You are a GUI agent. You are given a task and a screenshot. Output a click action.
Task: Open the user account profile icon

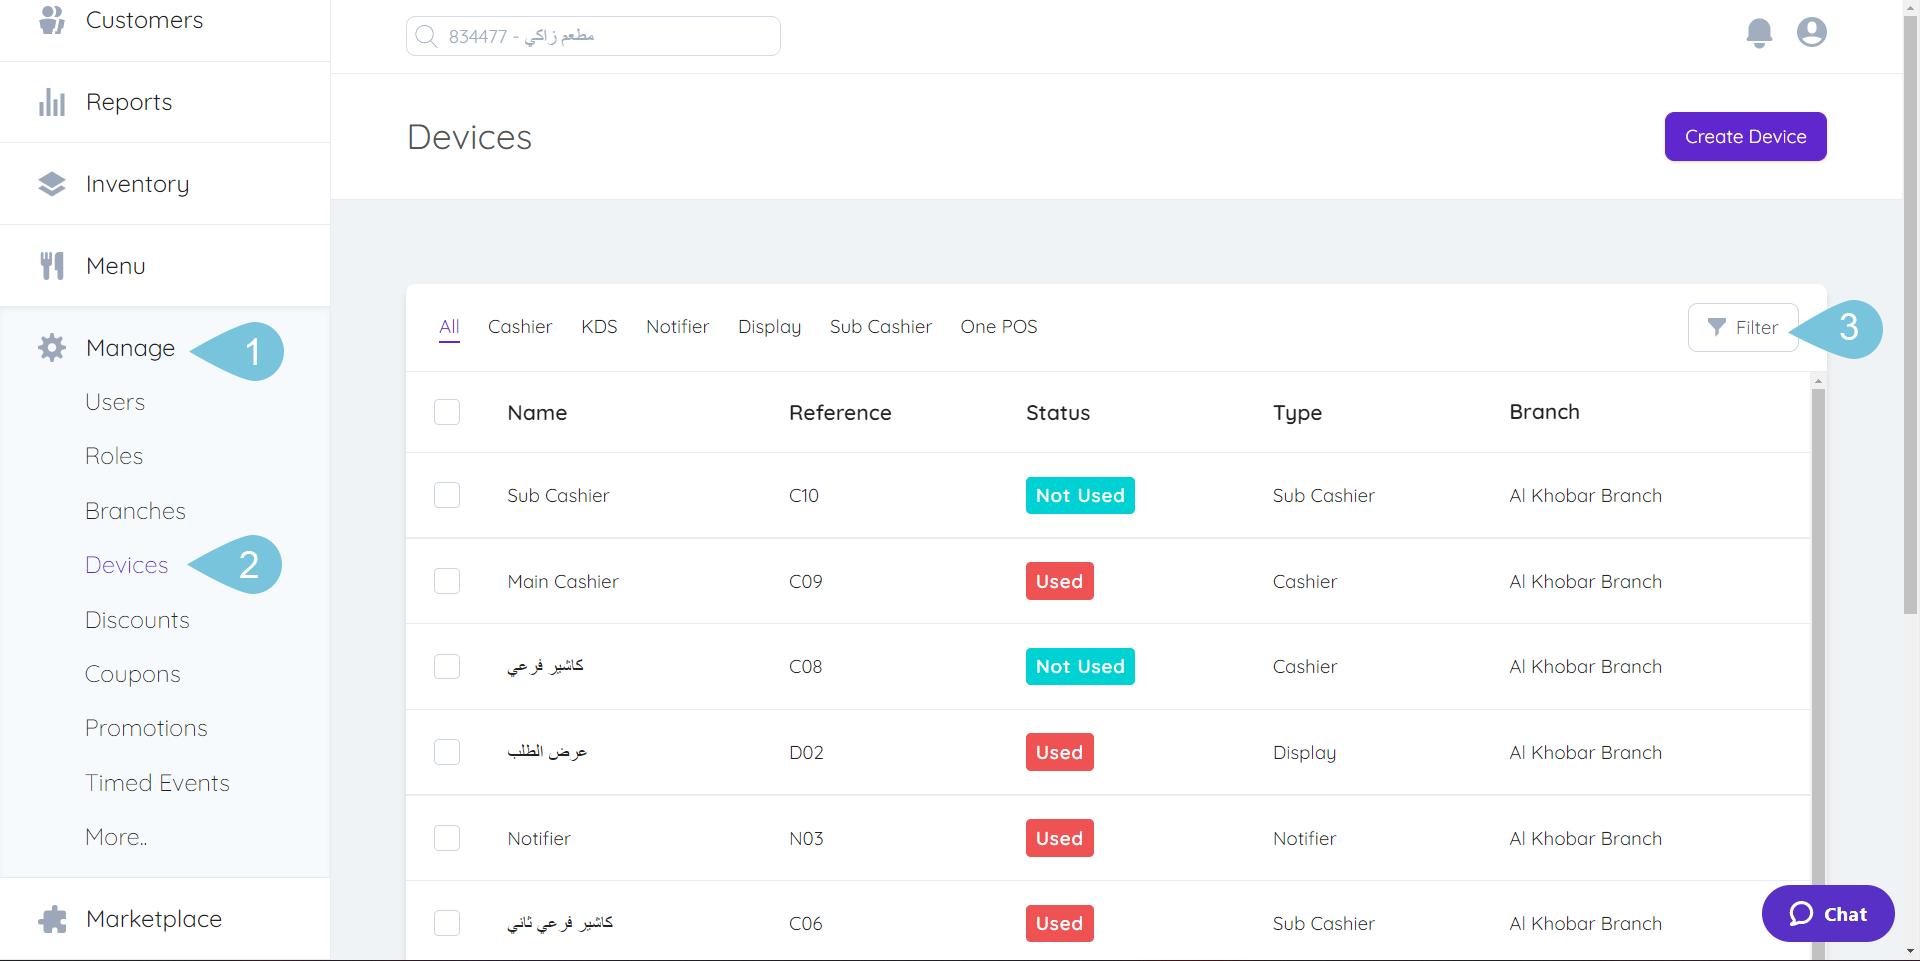point(1812,32)
